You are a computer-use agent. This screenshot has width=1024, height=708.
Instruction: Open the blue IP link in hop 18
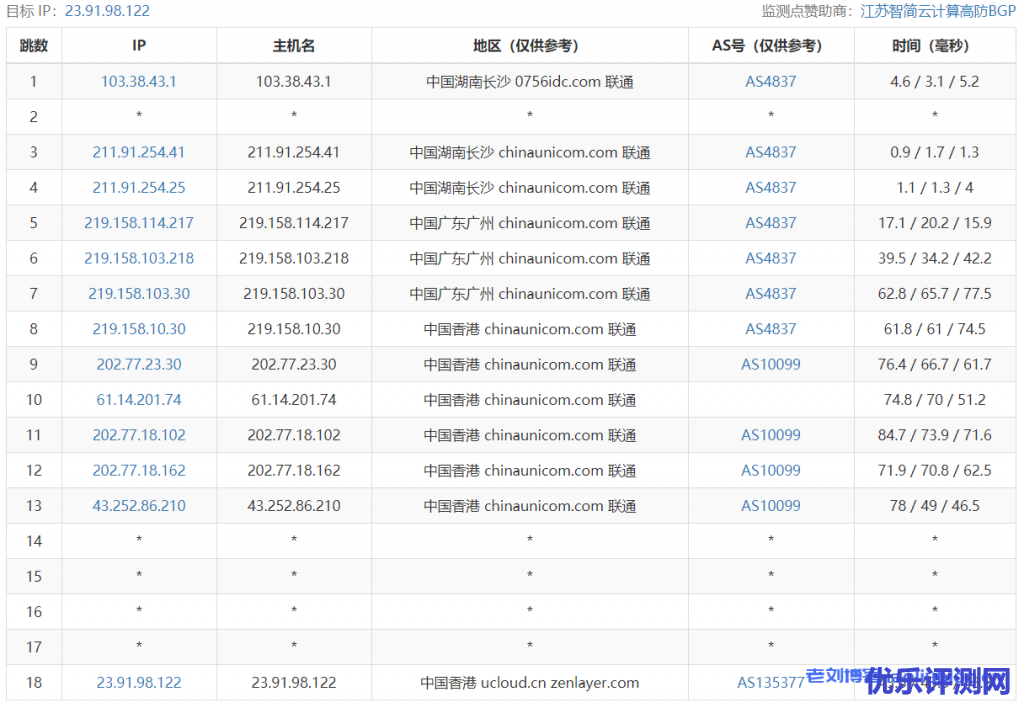coord(139,682)
